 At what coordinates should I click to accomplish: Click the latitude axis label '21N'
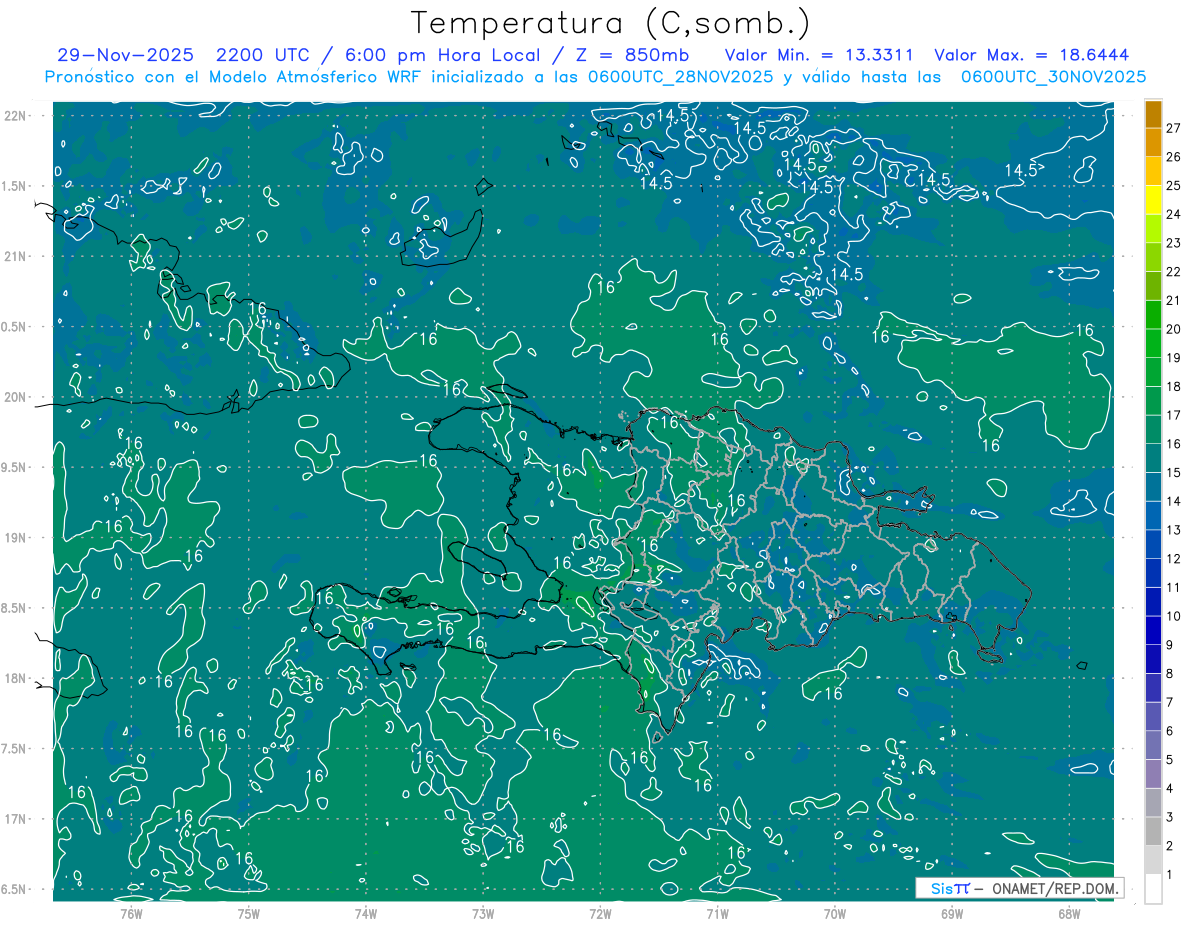[16, 257]
